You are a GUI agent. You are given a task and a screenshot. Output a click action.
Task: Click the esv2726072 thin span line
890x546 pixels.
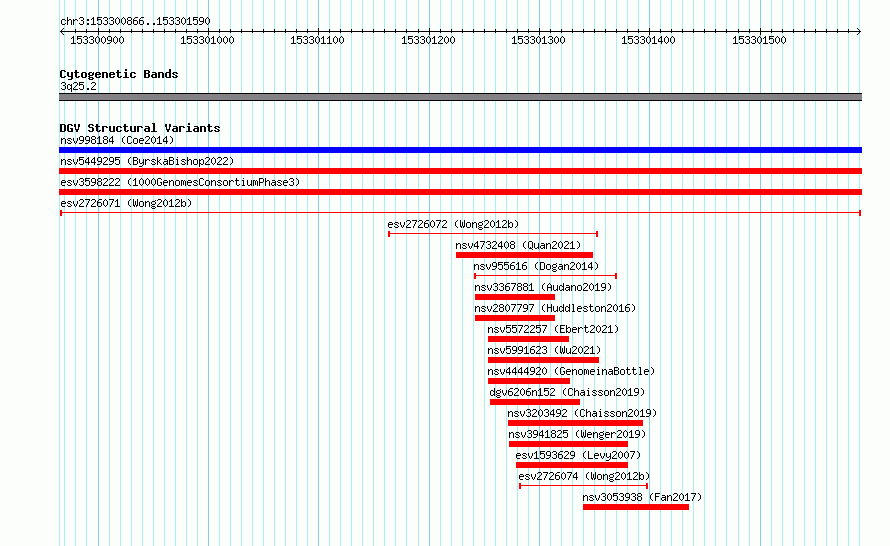point(493,234)
